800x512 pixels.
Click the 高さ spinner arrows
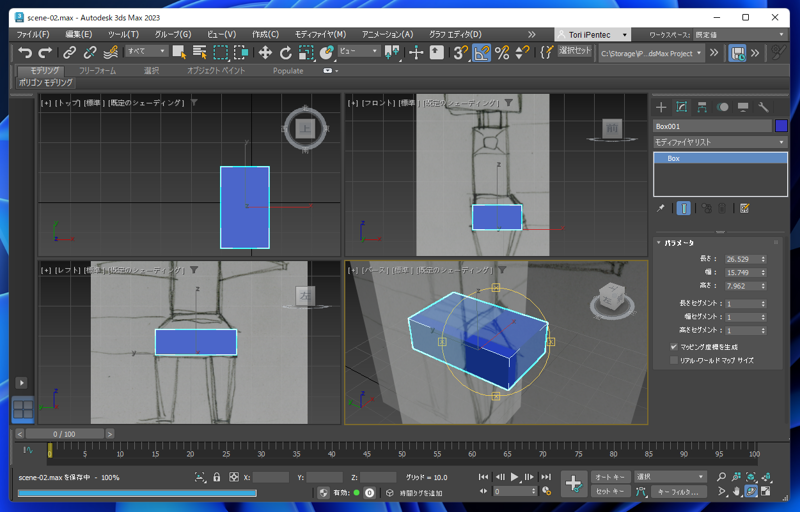(763, 286)
